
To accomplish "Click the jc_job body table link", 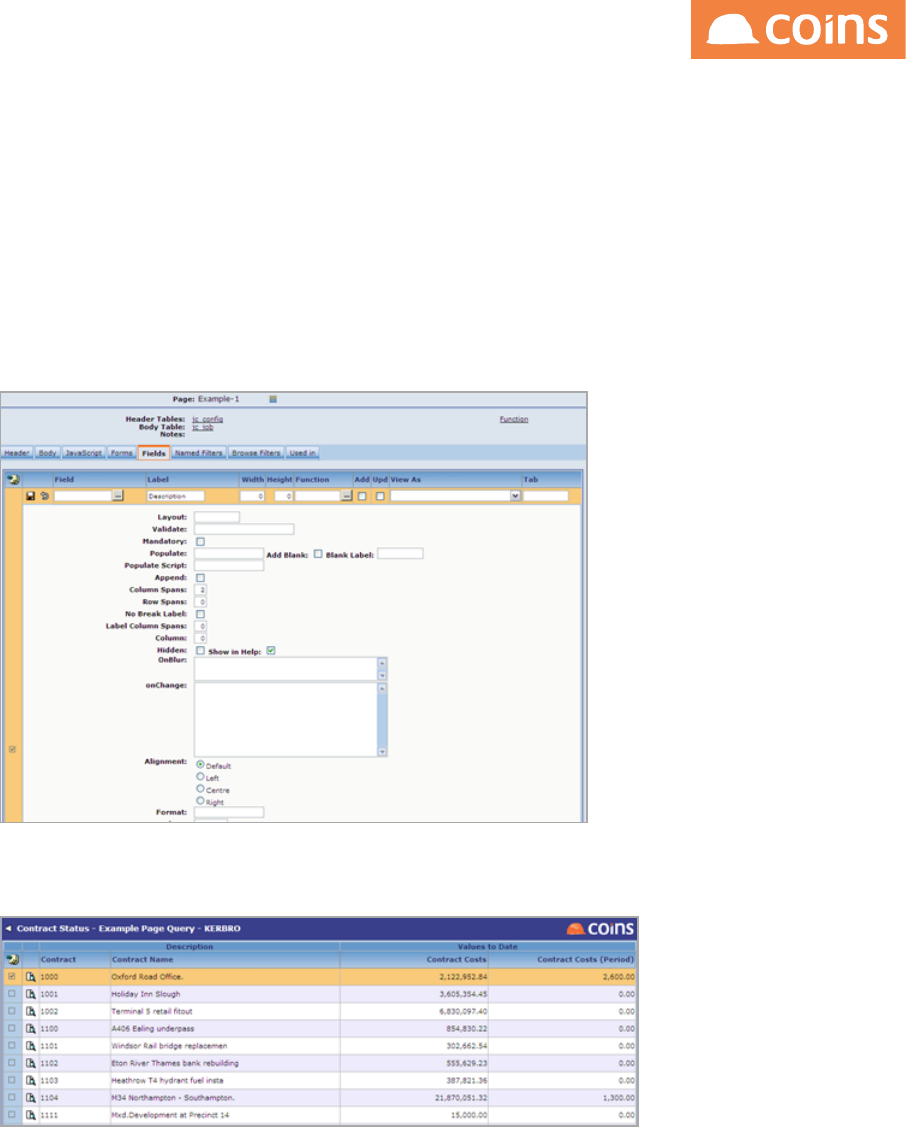I will click(203, 427).
